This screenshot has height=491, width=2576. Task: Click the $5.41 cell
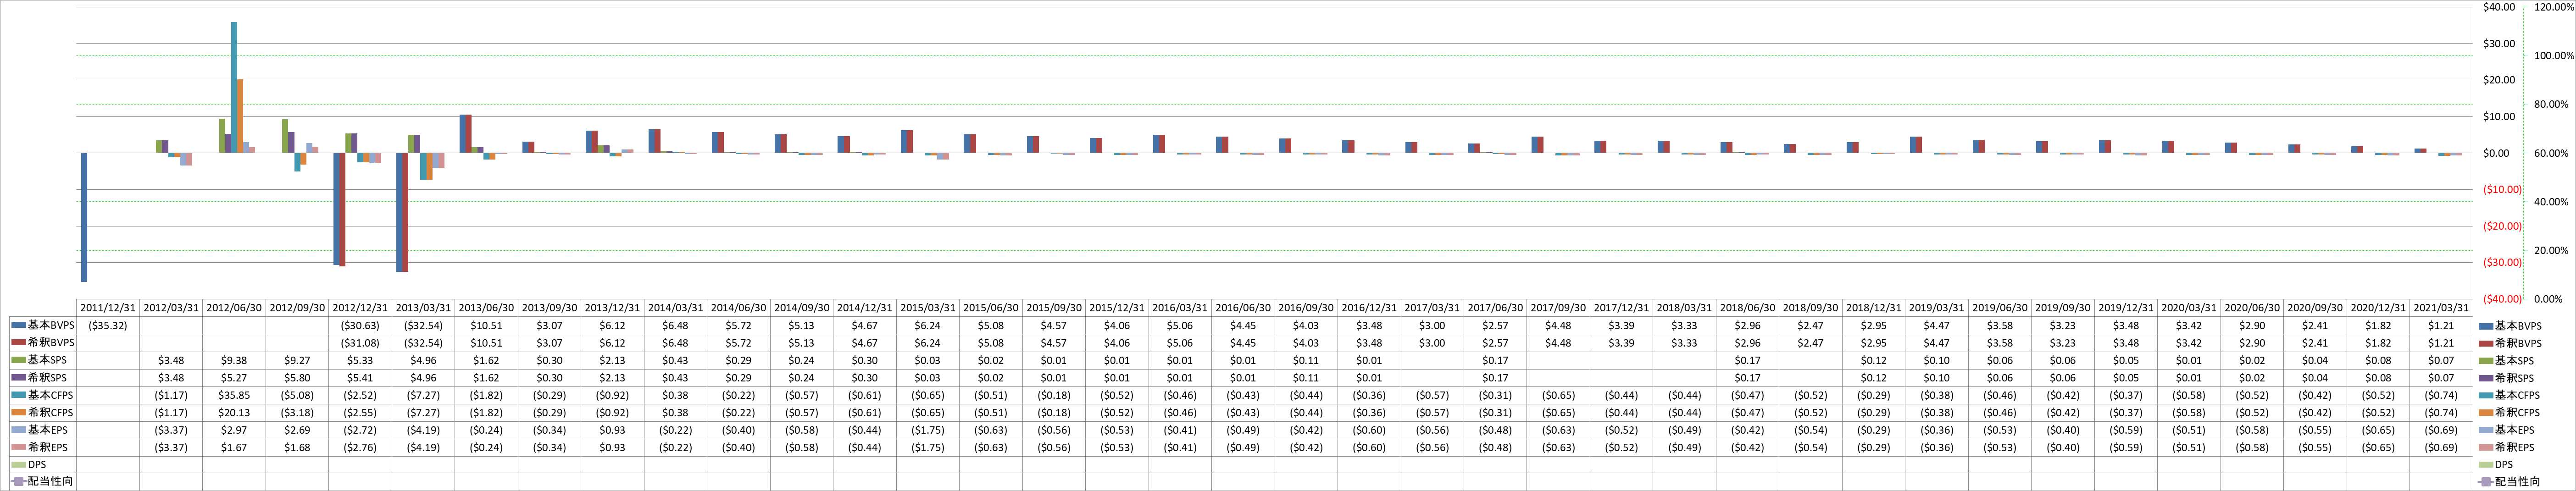click(360, 378)
